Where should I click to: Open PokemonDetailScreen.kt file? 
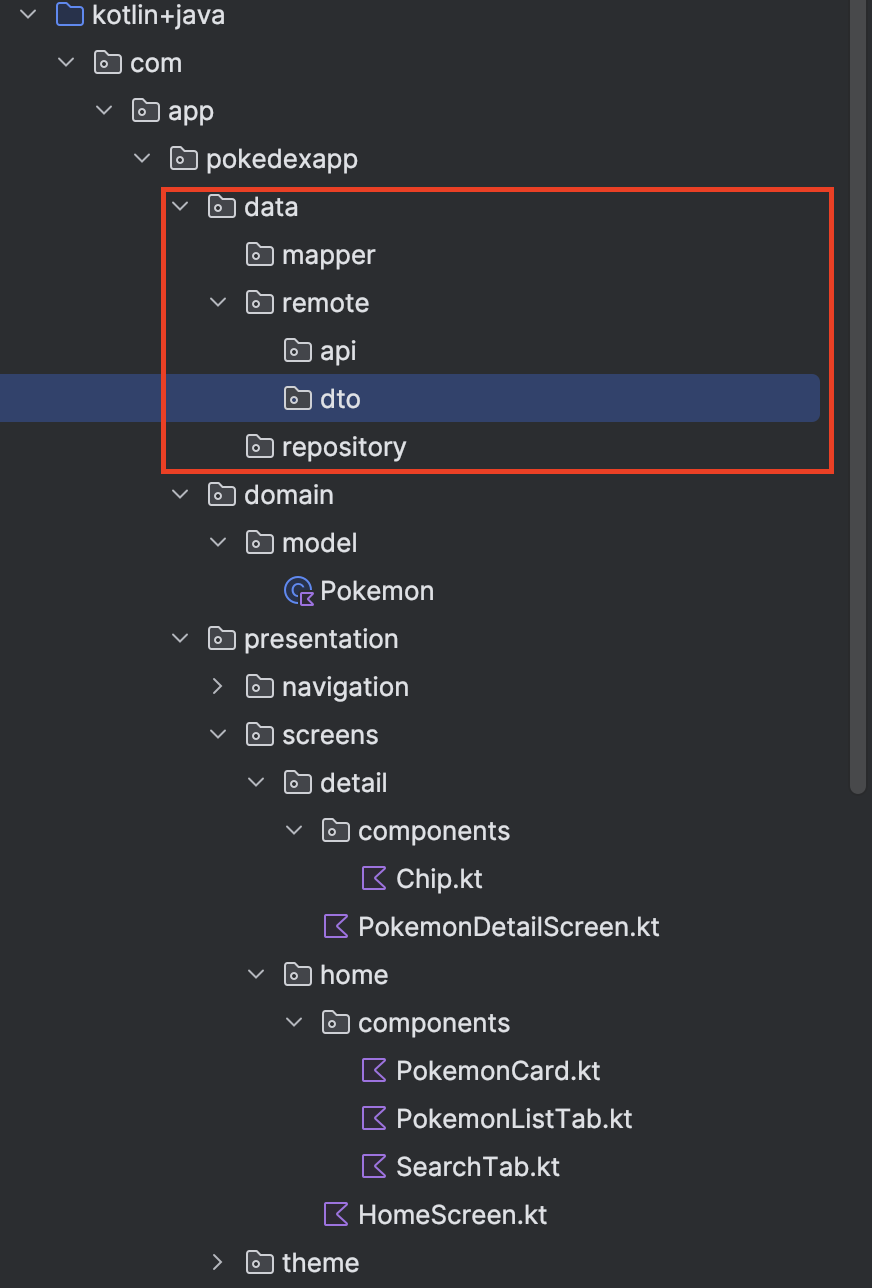508,927
